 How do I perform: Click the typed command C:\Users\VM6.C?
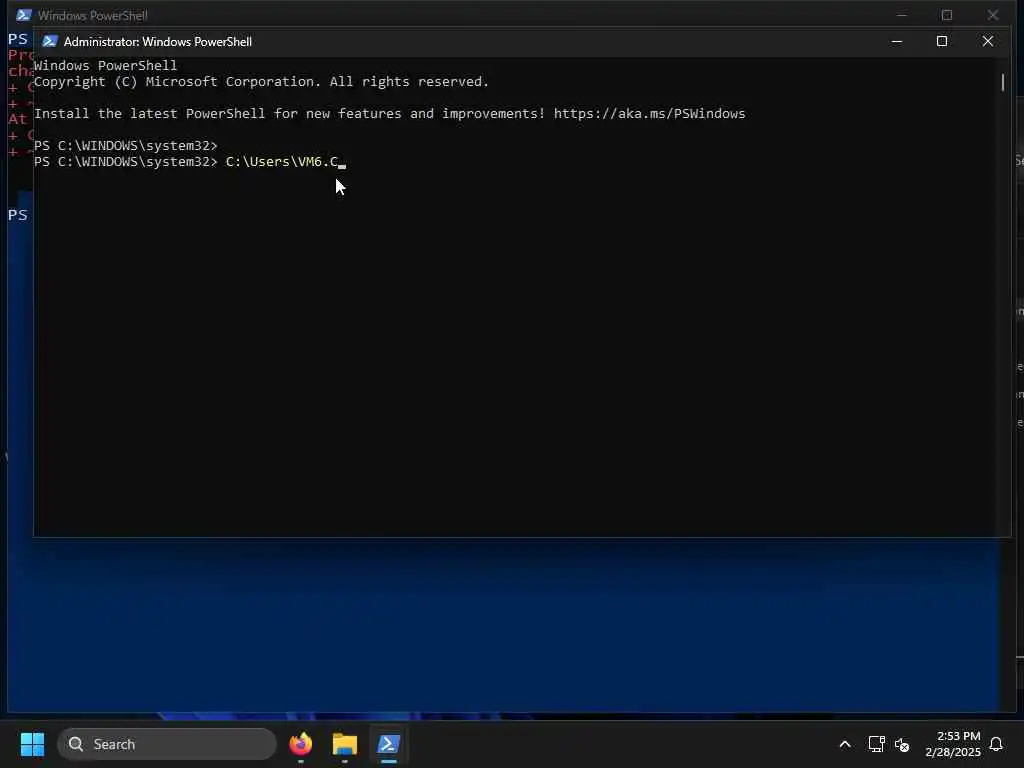(x=281, y=161)
